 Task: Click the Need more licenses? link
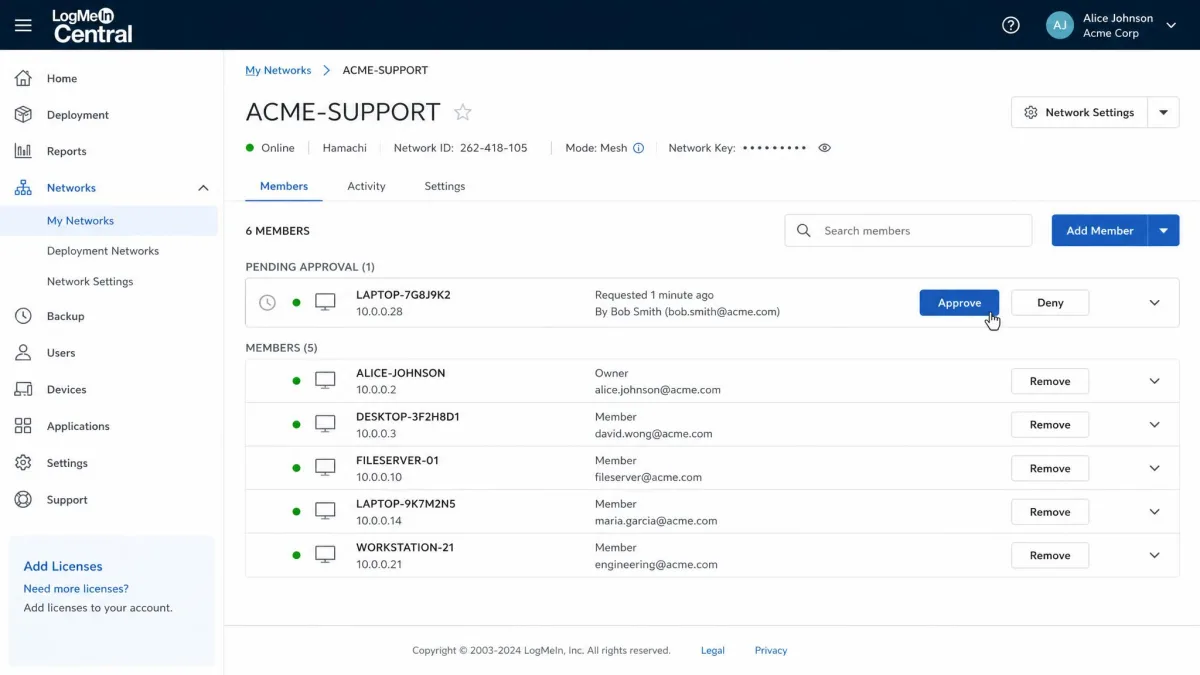click(x=76, y=589)
